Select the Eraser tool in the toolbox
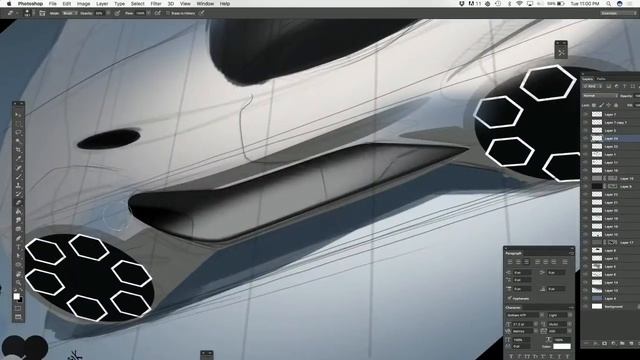640x360 pixels. [x=18, y=203]
